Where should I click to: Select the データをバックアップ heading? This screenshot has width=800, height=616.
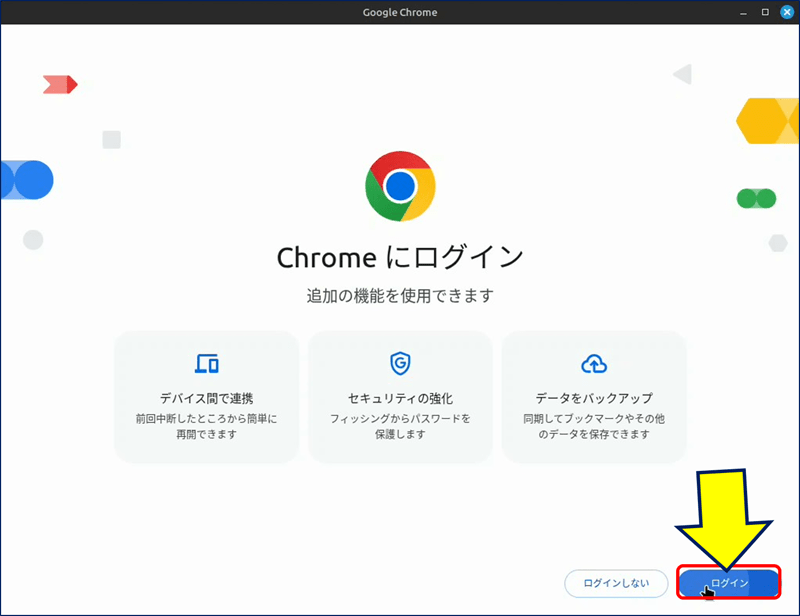click(594, 398)
